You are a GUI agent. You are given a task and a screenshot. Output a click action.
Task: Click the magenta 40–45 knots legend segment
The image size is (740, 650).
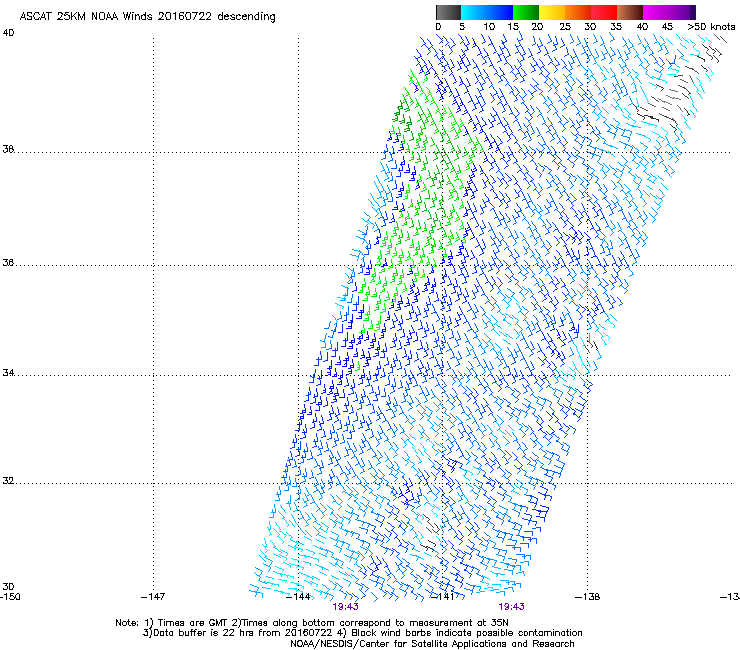(656, 12)
